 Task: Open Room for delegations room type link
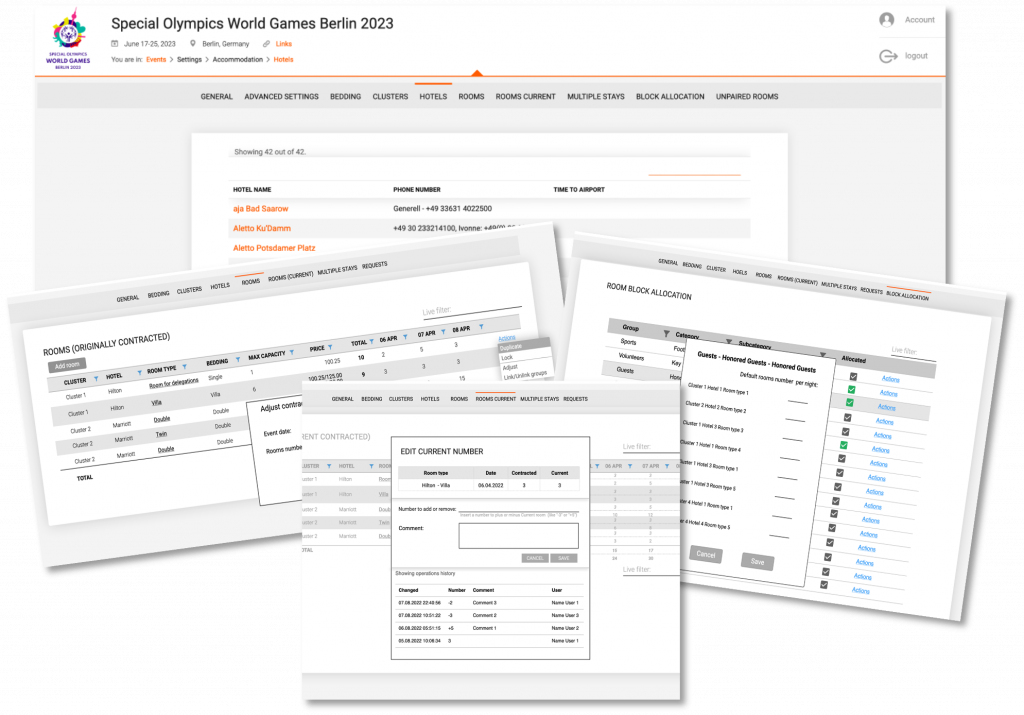click(174, 383)
